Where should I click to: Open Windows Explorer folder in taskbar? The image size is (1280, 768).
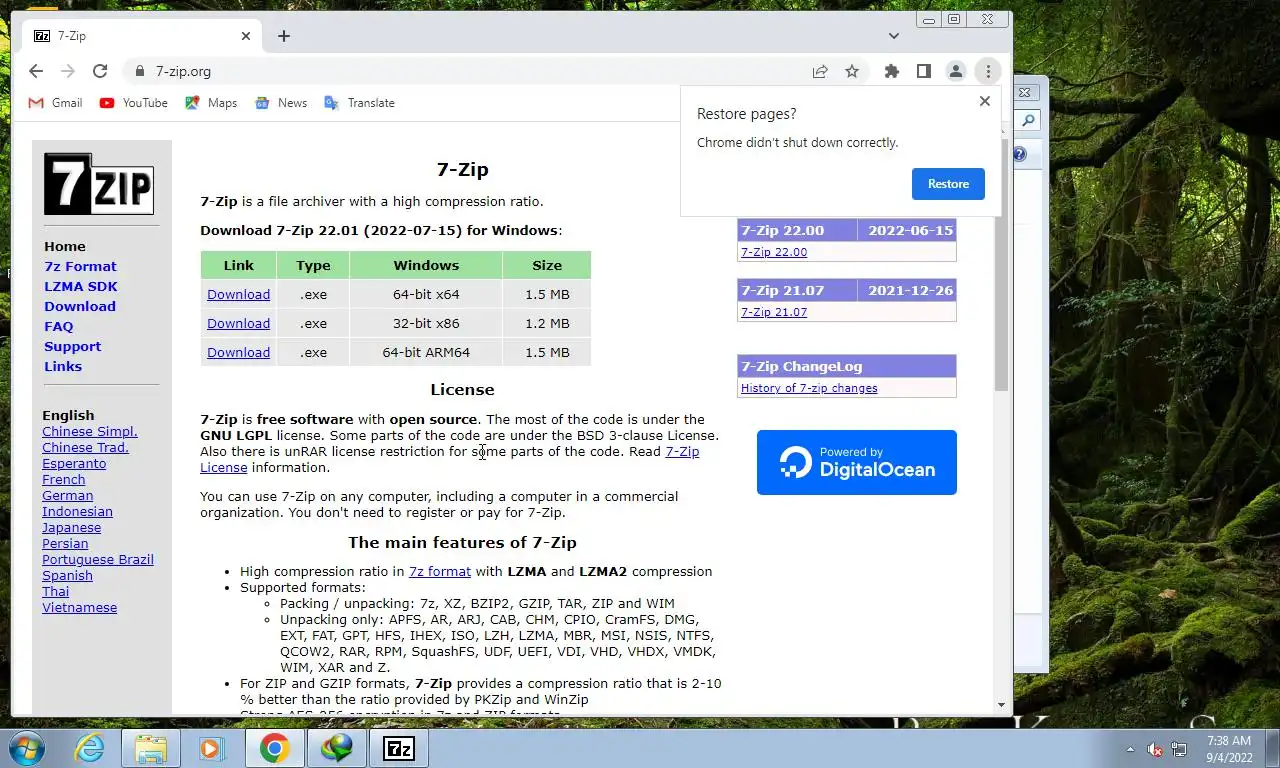tap(150, 748)
